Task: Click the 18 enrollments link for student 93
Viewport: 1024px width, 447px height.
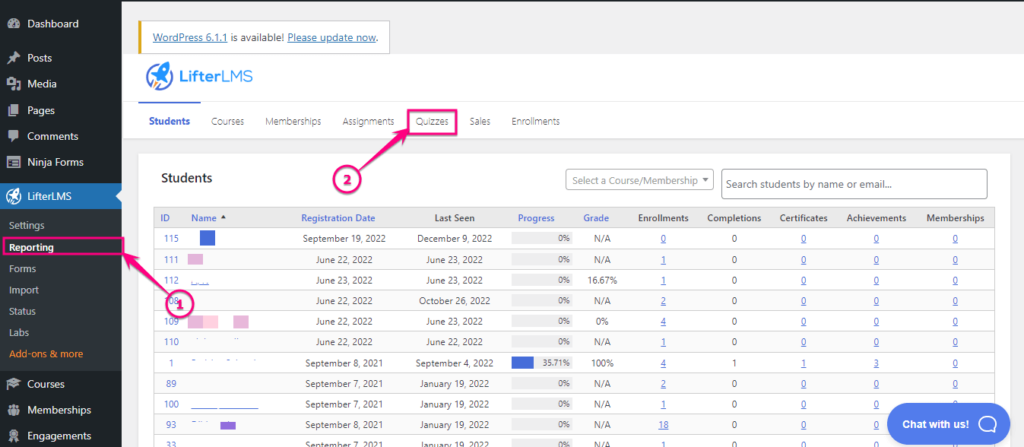Action: tap(663, 425)
